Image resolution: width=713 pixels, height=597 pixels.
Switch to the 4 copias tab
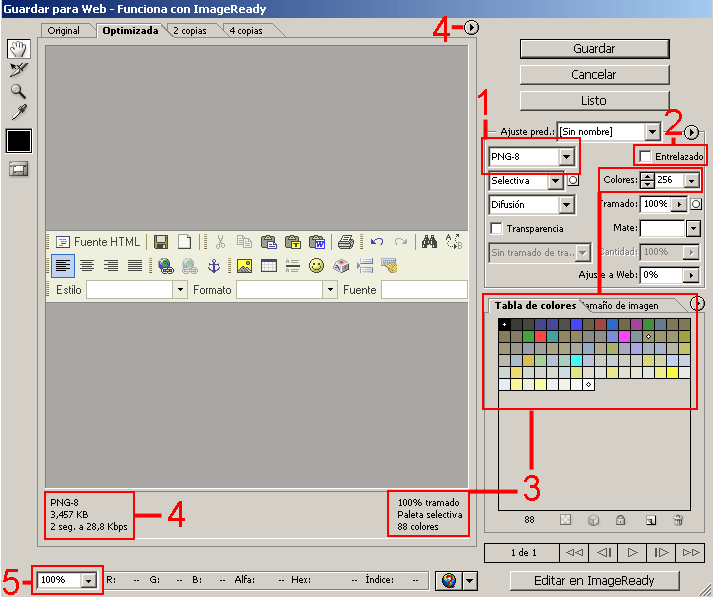(x=246, y=31)
